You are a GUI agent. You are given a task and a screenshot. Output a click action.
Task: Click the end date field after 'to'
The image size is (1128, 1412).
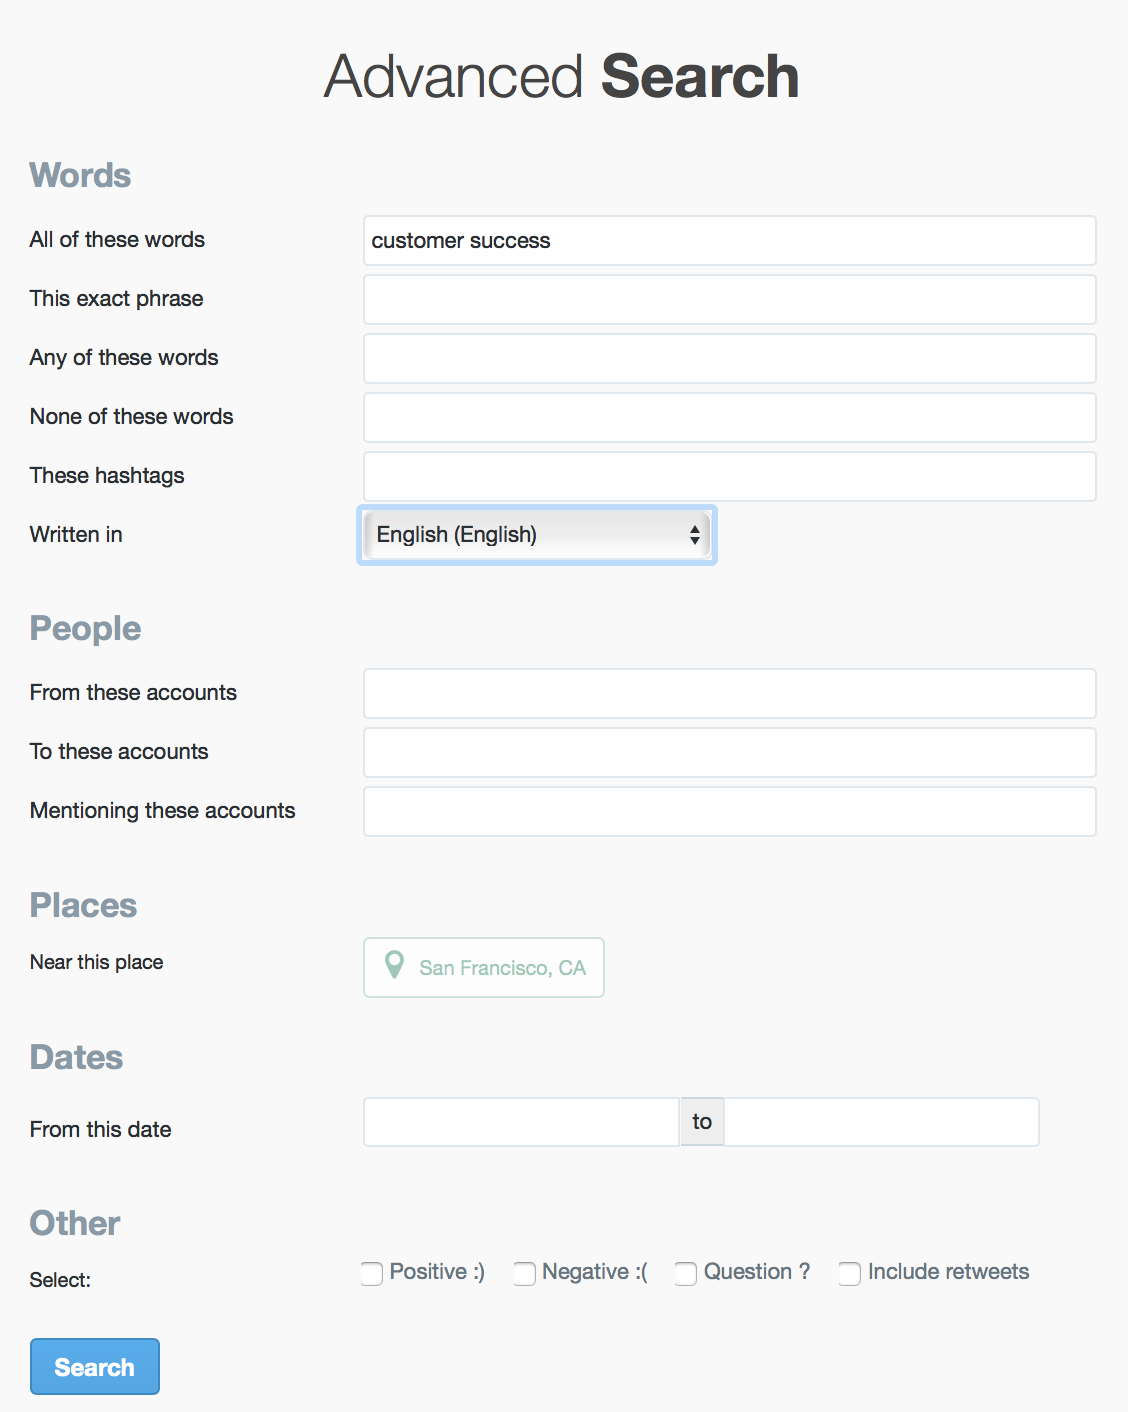882,1122
